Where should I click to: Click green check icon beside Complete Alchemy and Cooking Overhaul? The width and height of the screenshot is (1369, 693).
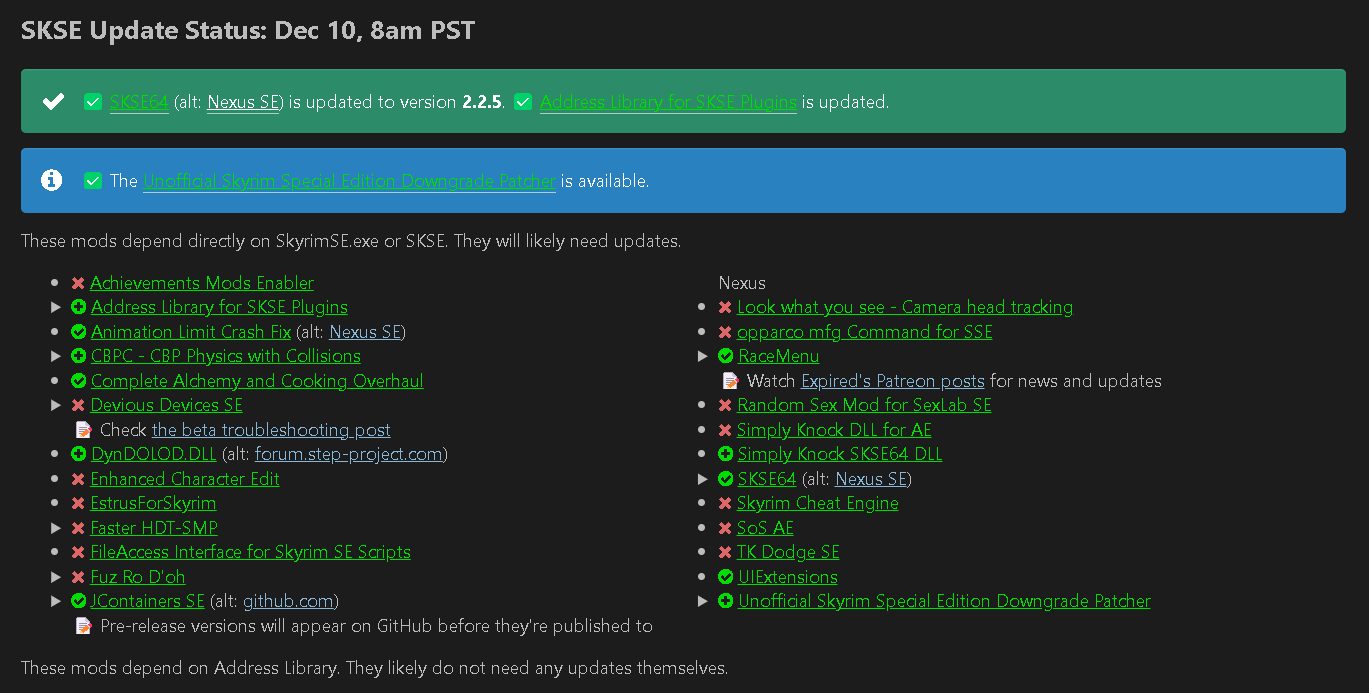click(x=78, y=381)
